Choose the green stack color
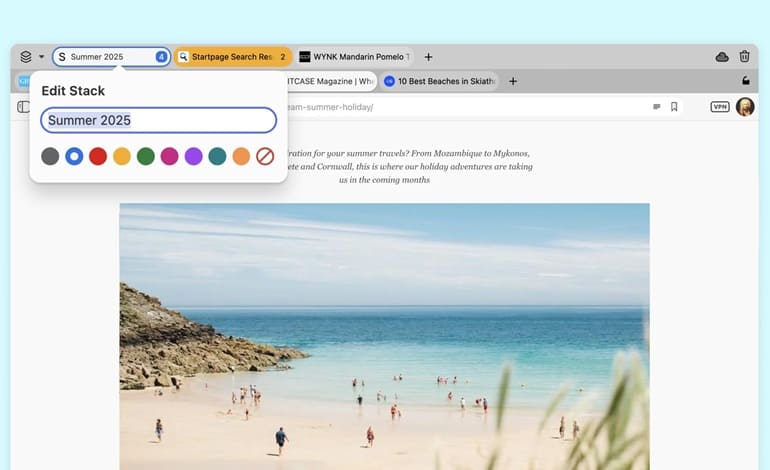The image size is (770, 470). point(146,156)
